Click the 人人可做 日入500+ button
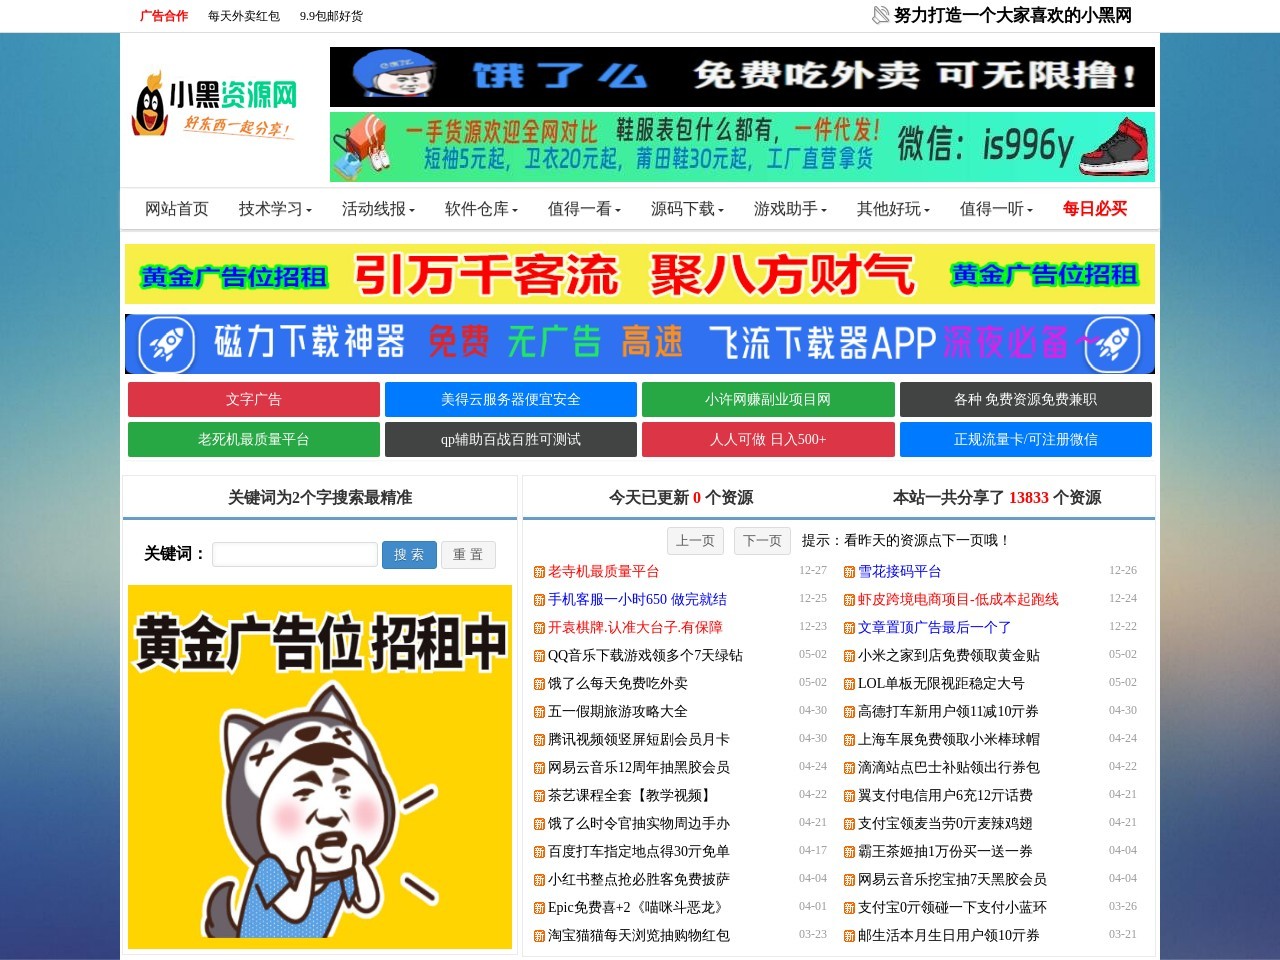The height and width of the screenshot is (960, 1280). click(x=768, y=439)
